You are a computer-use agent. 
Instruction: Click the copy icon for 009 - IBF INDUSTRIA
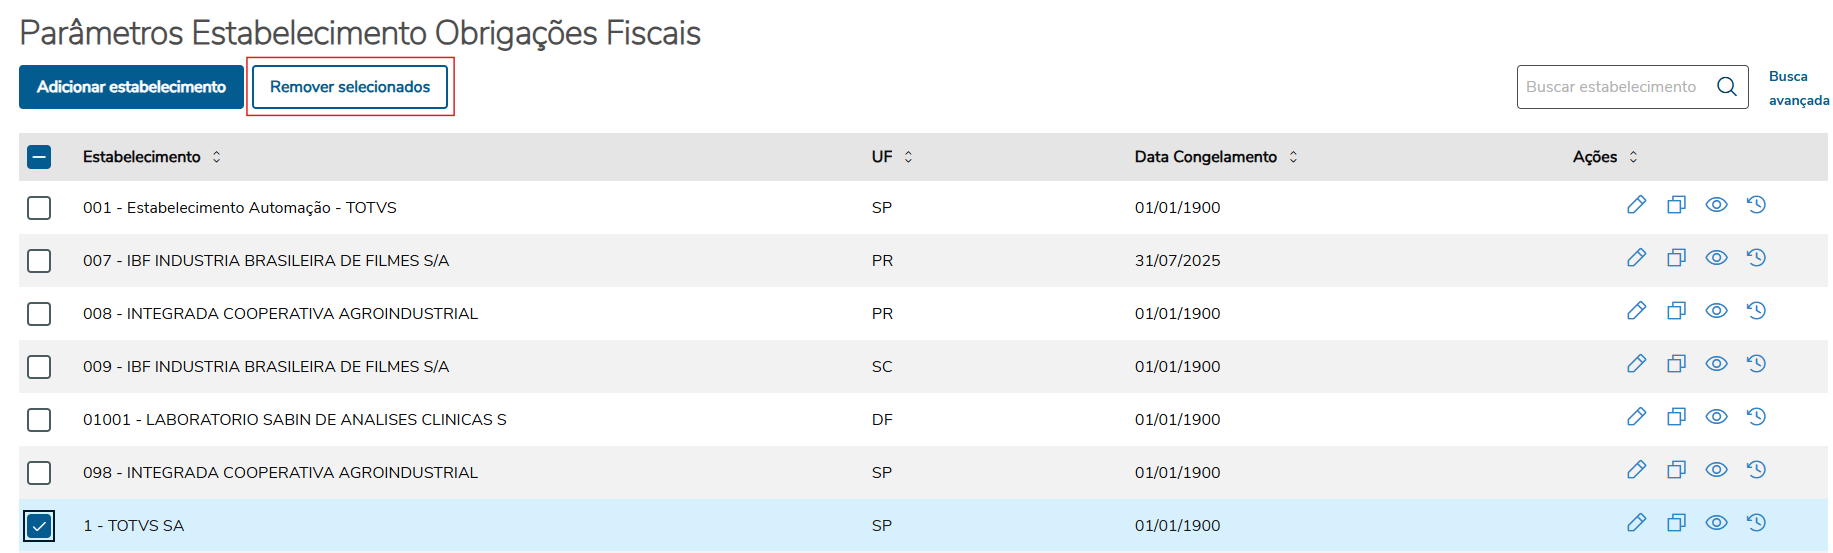[1676, 364]
